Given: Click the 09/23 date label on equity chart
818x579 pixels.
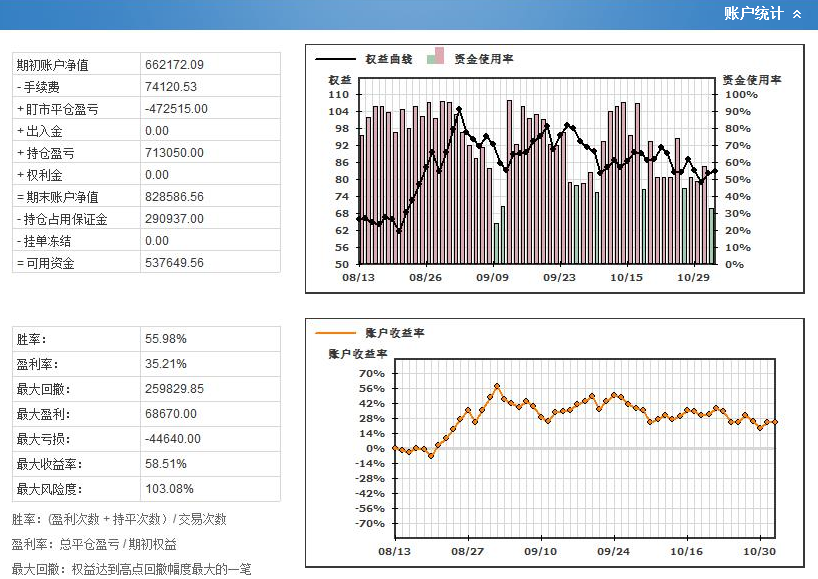Looking at the screenshot, I should pos(559,276).
